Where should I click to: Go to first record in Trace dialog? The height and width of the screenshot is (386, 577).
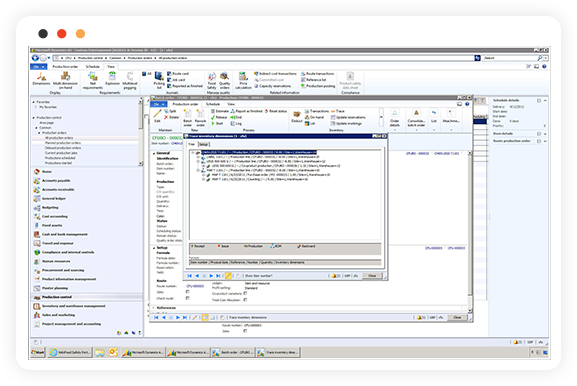click(x=190, y=276)
